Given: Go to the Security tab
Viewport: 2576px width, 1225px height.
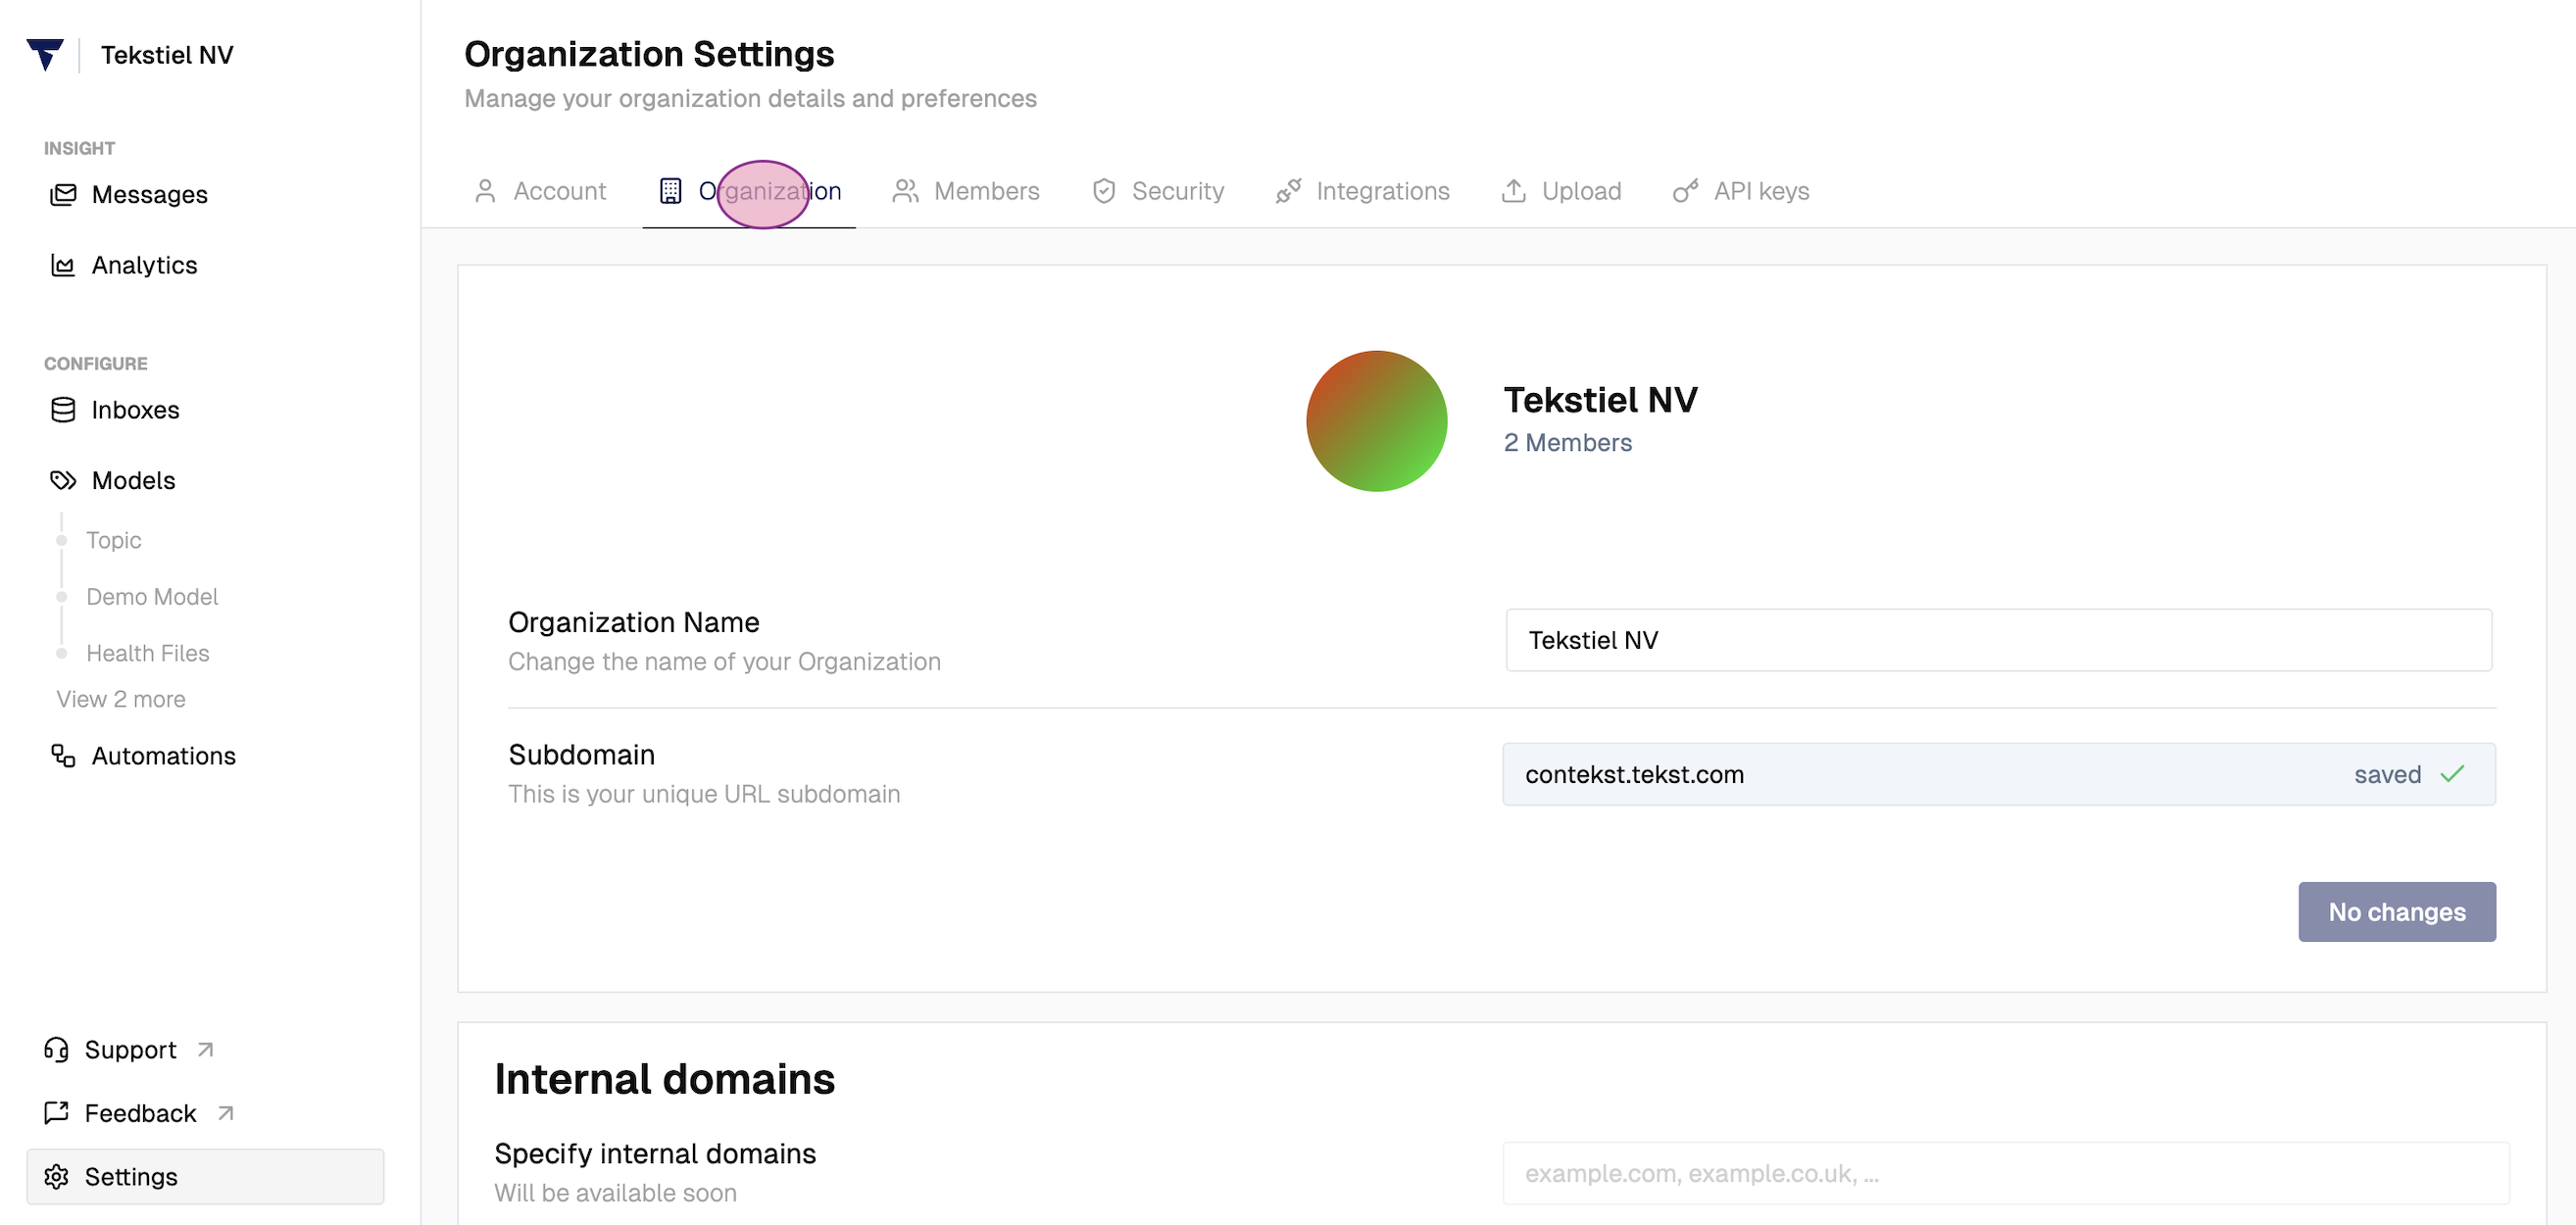Looking at the screenshot, I should 1158,191.
